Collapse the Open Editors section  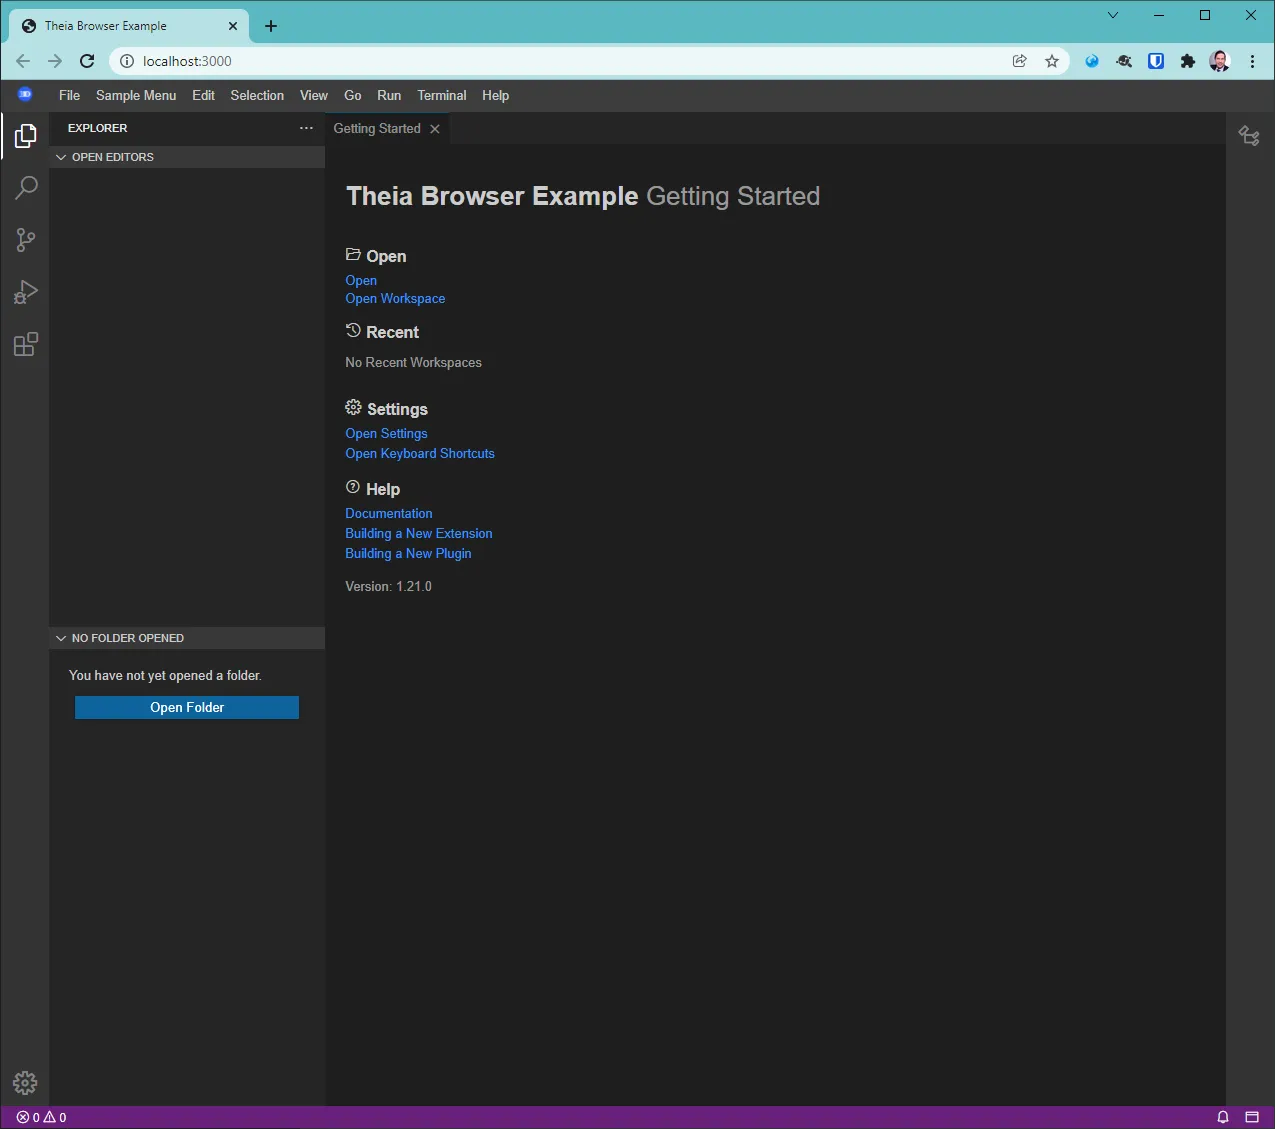[62, 157]
